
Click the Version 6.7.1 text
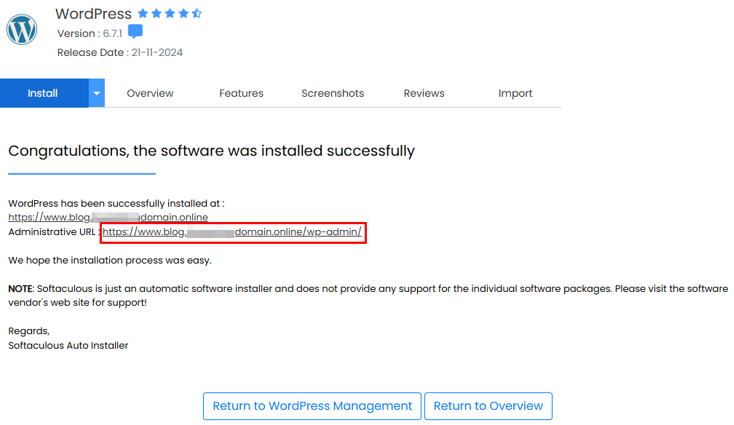point(89,34)
